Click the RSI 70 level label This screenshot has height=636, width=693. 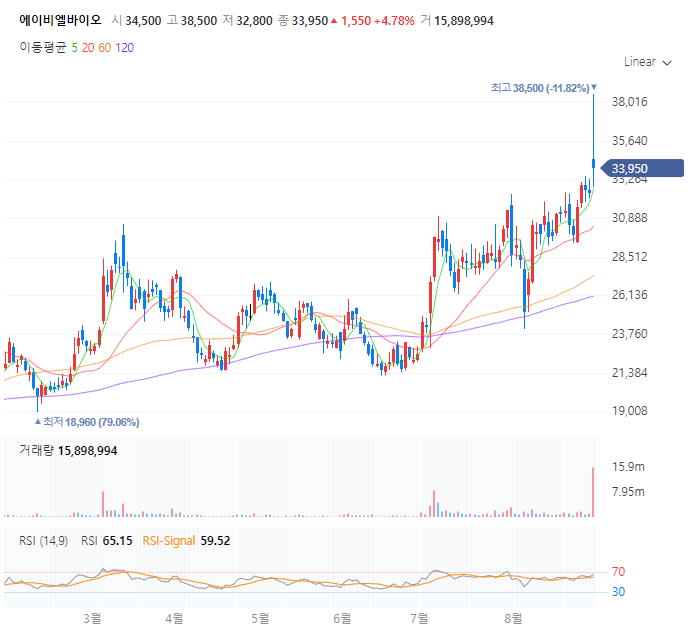tap(618, 572)
